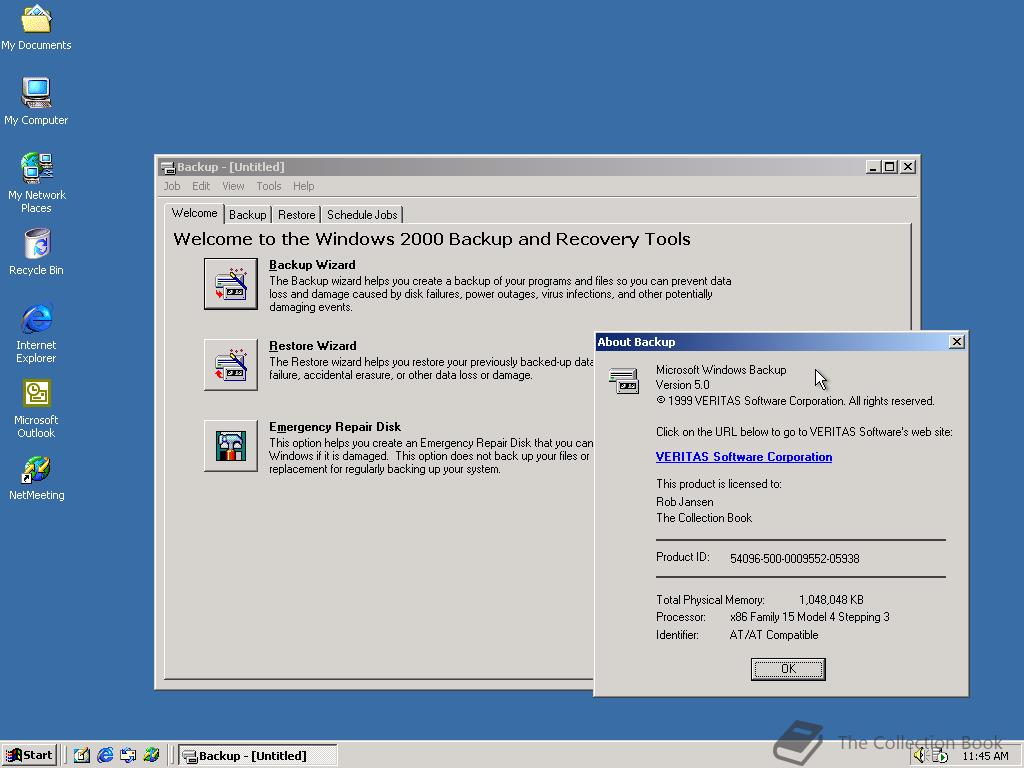Open the Start menu
1024x768 pixels.
[x=29, y=756]
